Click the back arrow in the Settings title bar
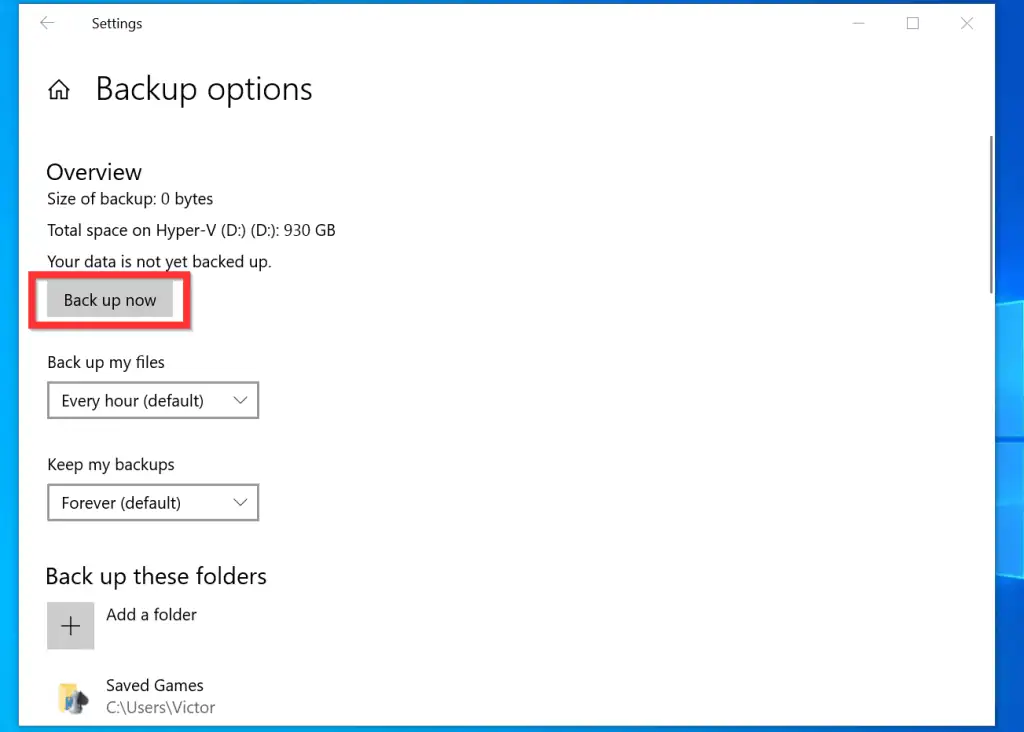The width and height of the screenshot is (1024, 732). pyautogui.click(x=47, y=24)
